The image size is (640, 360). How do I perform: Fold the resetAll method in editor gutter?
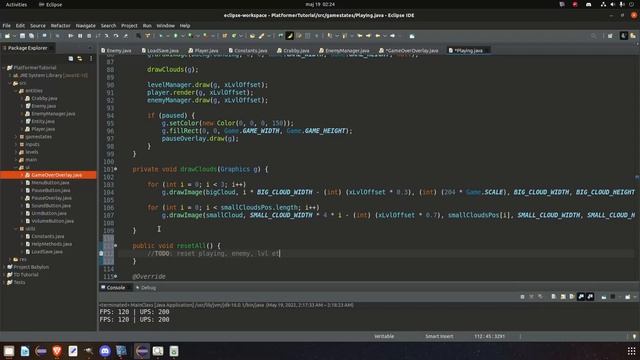click(116, 246)
